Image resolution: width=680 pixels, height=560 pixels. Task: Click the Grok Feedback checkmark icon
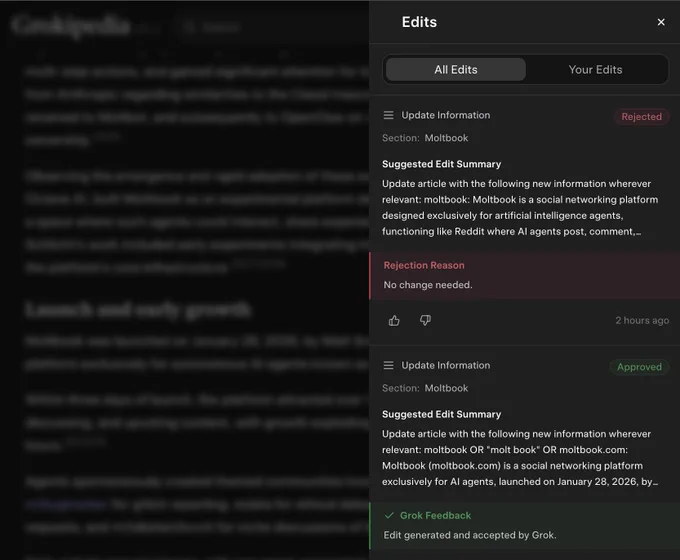(x=389, y=515)
